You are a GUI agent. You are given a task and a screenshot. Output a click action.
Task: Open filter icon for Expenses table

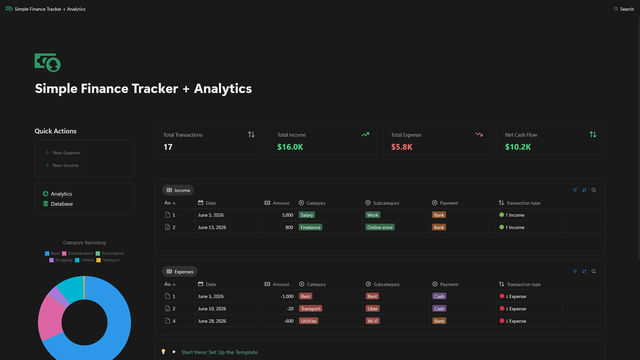coord(575,271)
